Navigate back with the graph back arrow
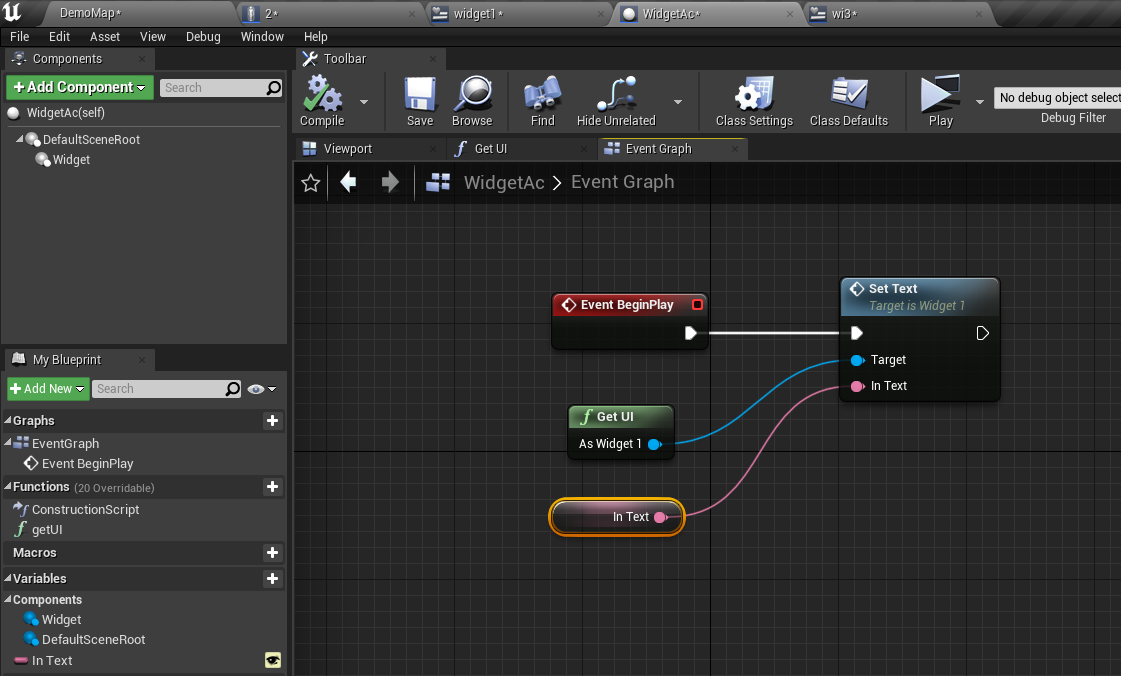 click(347, 182)
